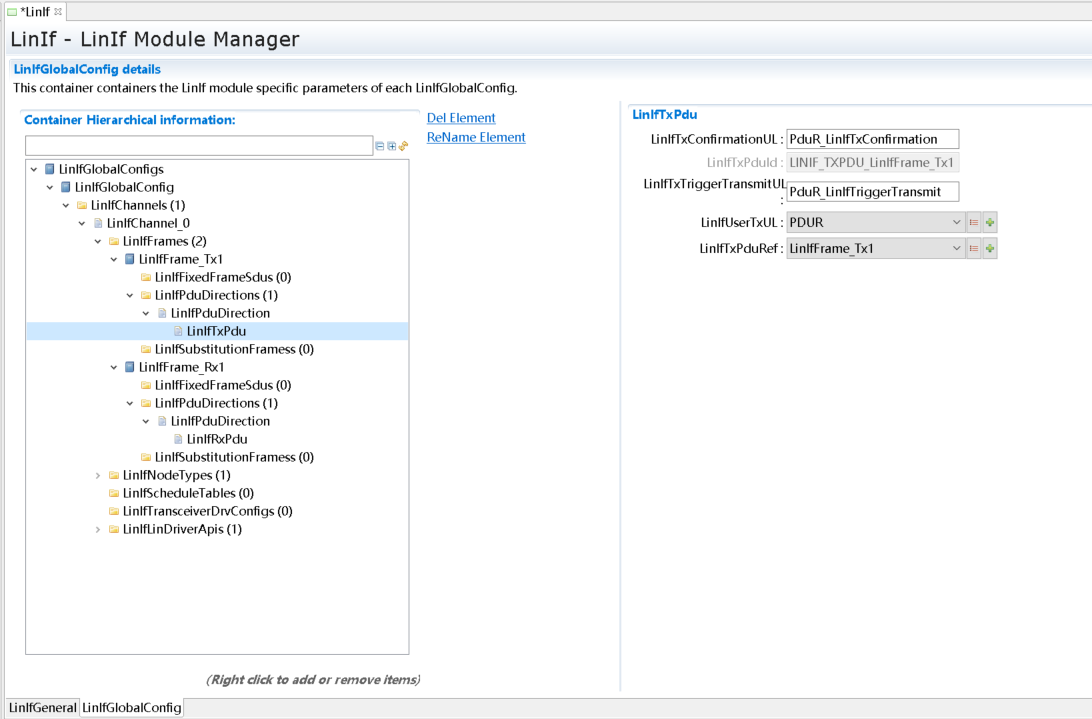Click the LinIfTxConfirmationUL text field
The width and height of the screenshot is (1092, 719).
[872, 139]
